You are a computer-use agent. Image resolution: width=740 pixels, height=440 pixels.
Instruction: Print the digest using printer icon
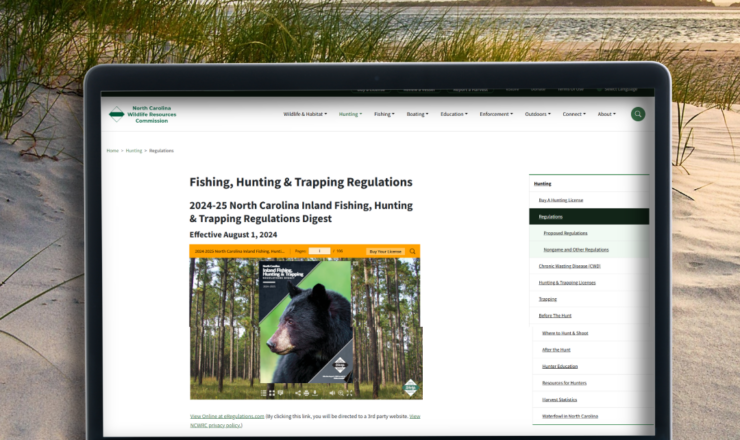[306, 393]
